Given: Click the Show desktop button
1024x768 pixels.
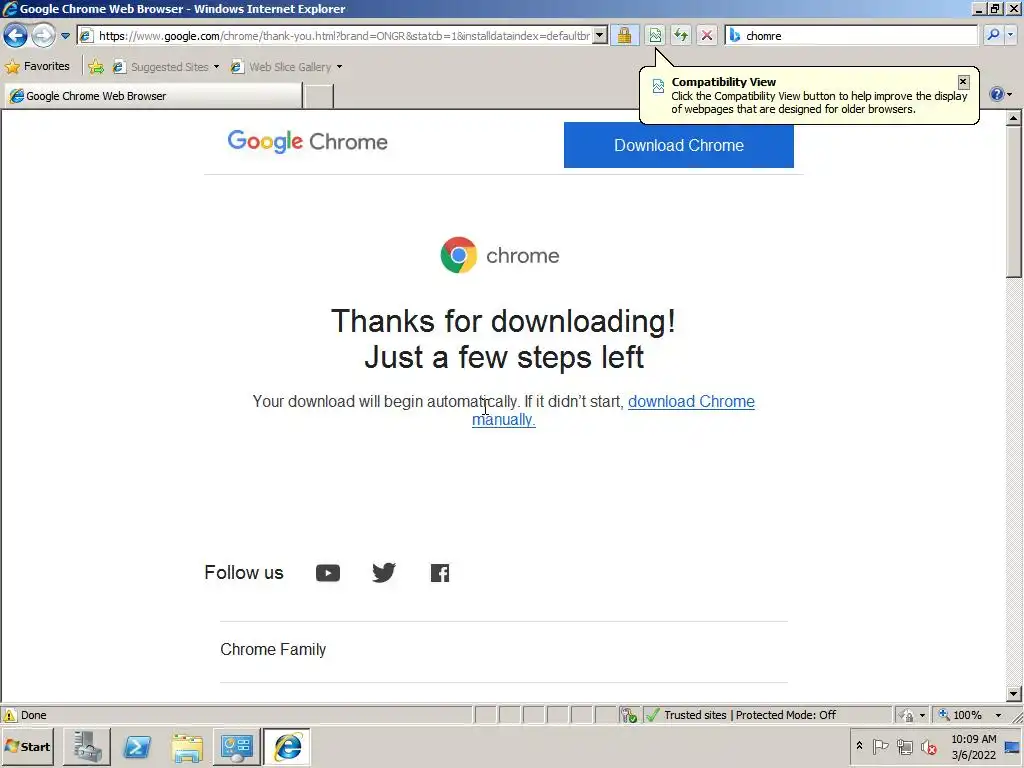Looking at the screenshot, I should pyautogui.click(x=1013, y=747).
